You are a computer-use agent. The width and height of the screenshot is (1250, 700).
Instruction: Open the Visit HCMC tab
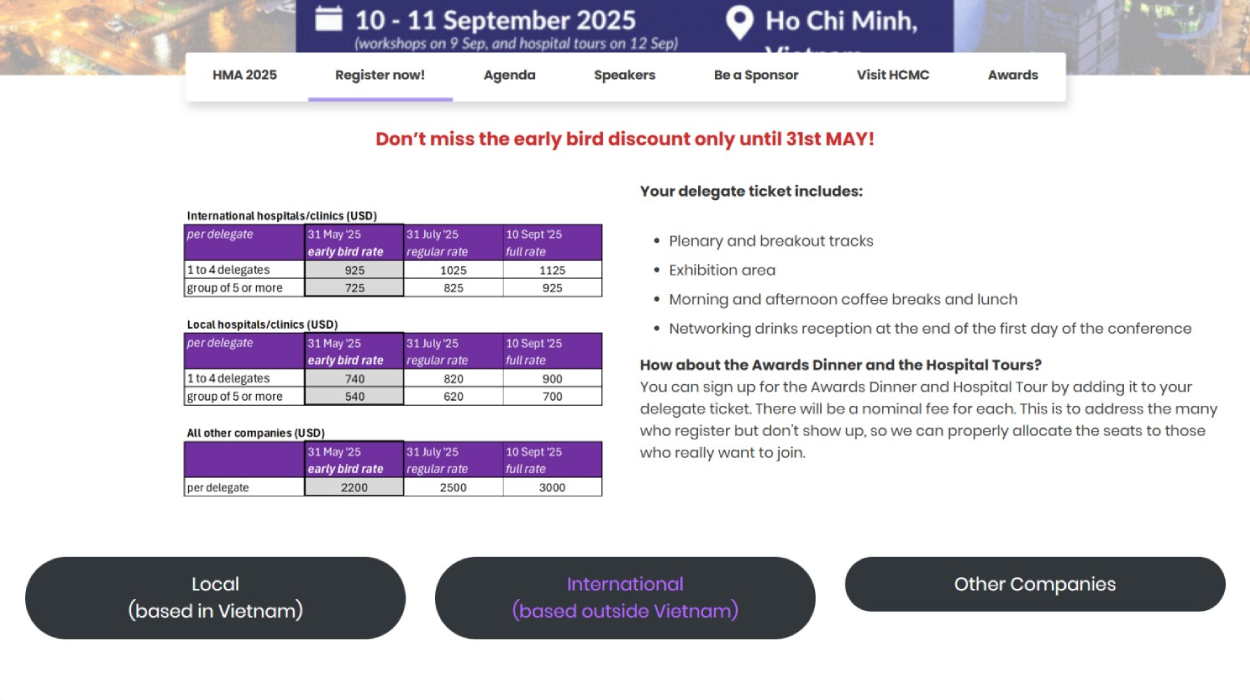[x=892, y=75]
